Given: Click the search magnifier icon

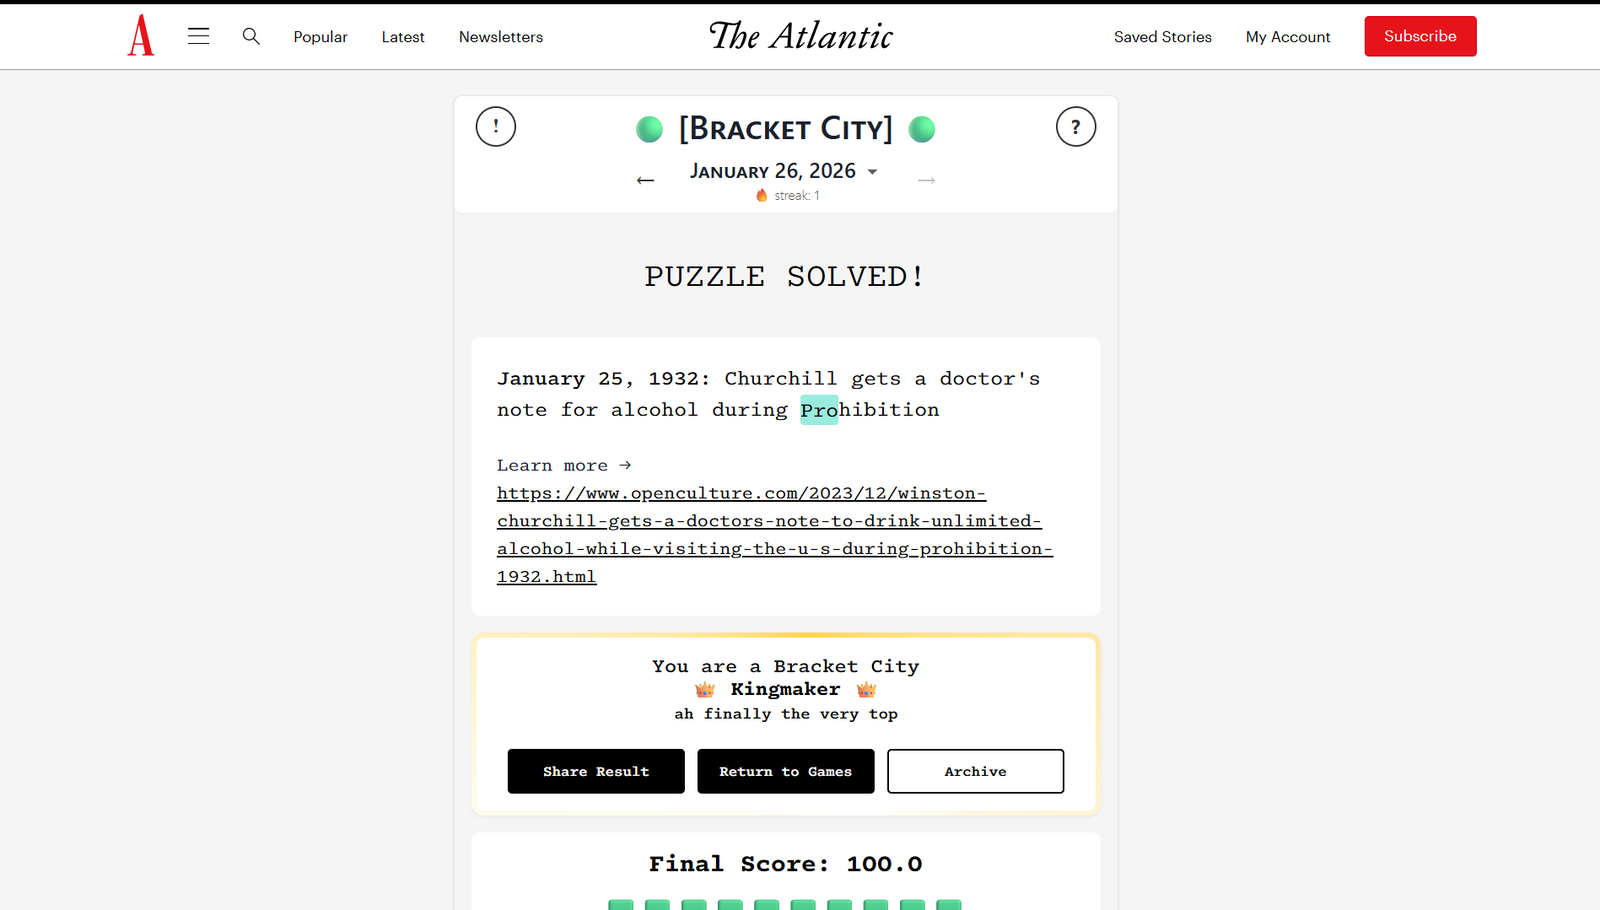Looking at the screenshot, I should (x=251, y=36).
